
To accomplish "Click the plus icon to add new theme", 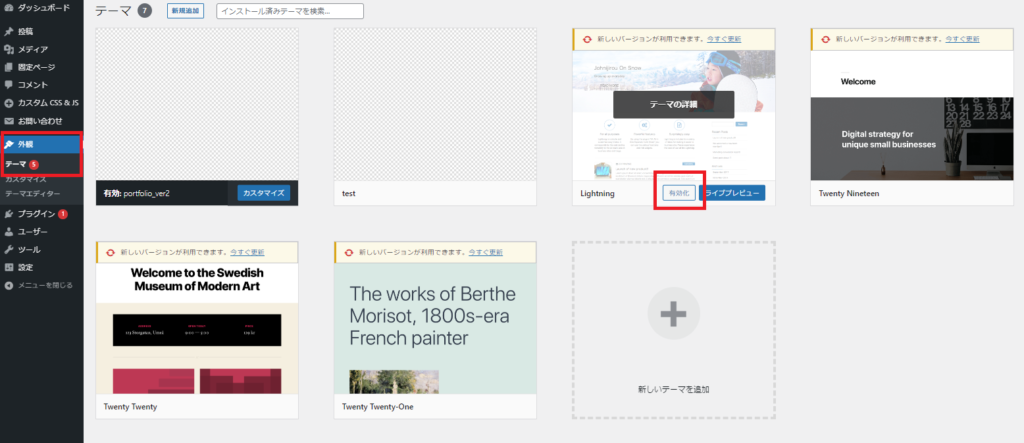I will 673,313.
